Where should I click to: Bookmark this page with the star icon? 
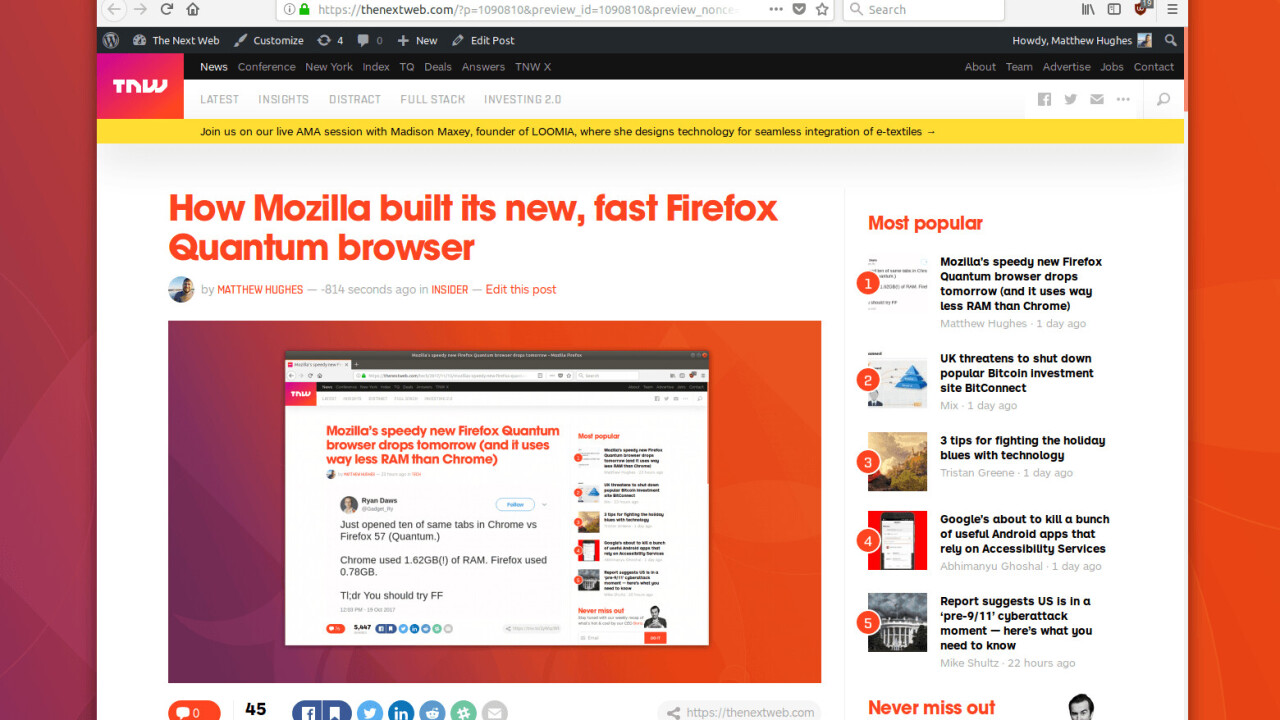pyautogui.click(x=822, y=9)
